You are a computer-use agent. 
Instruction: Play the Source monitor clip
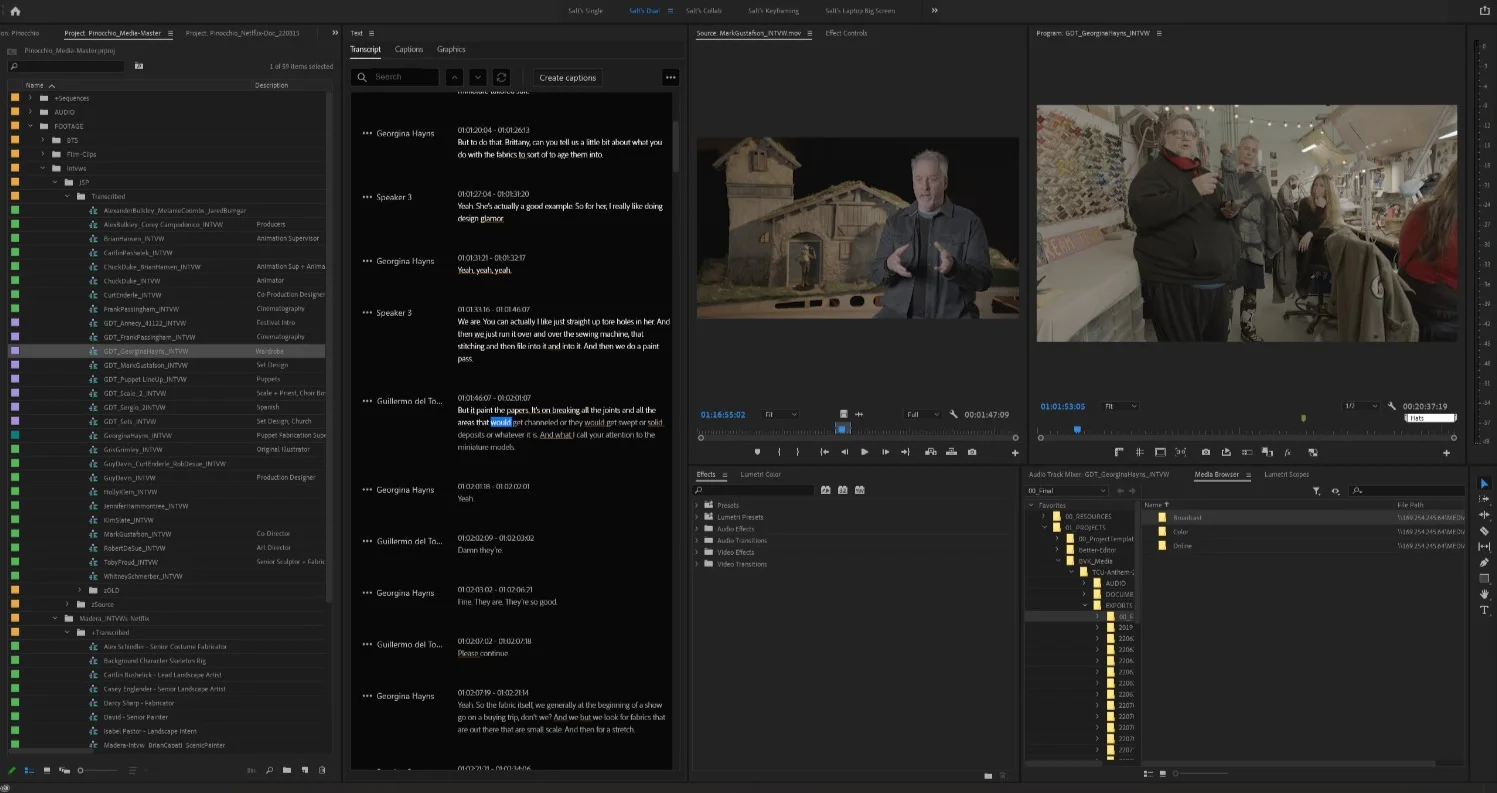pyautogui.click(x=864, y=452)
